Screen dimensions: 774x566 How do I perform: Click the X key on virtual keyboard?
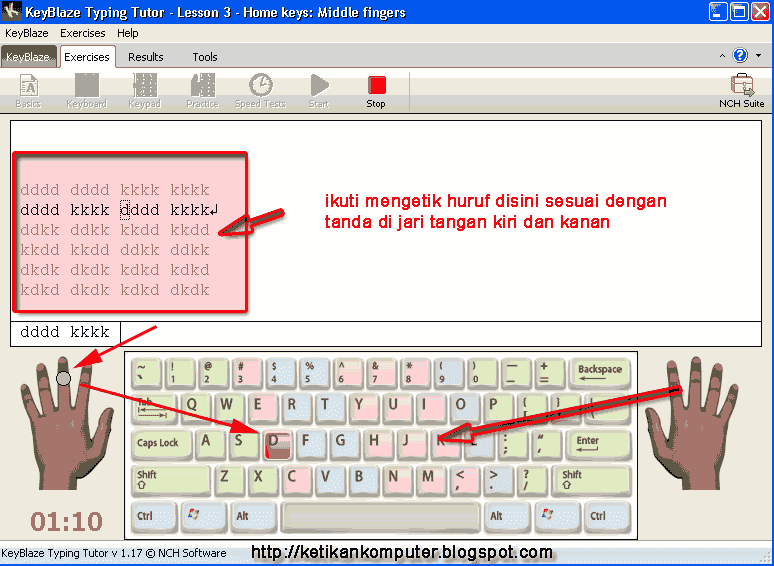[x=262, y=480]
